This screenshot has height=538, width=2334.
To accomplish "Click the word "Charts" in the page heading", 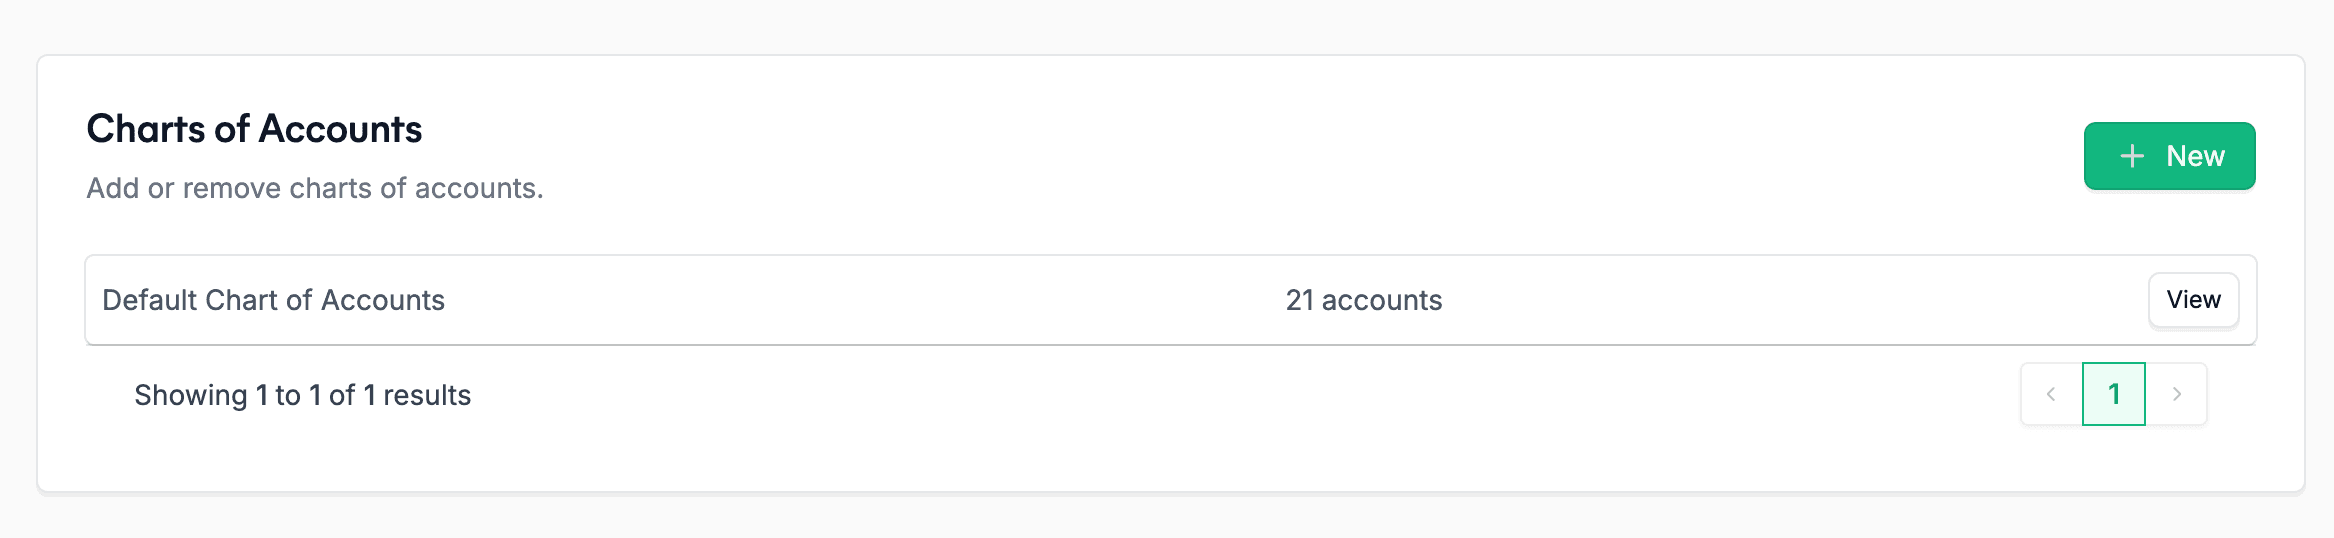I will pyautogui.click(x=146, y=129).
